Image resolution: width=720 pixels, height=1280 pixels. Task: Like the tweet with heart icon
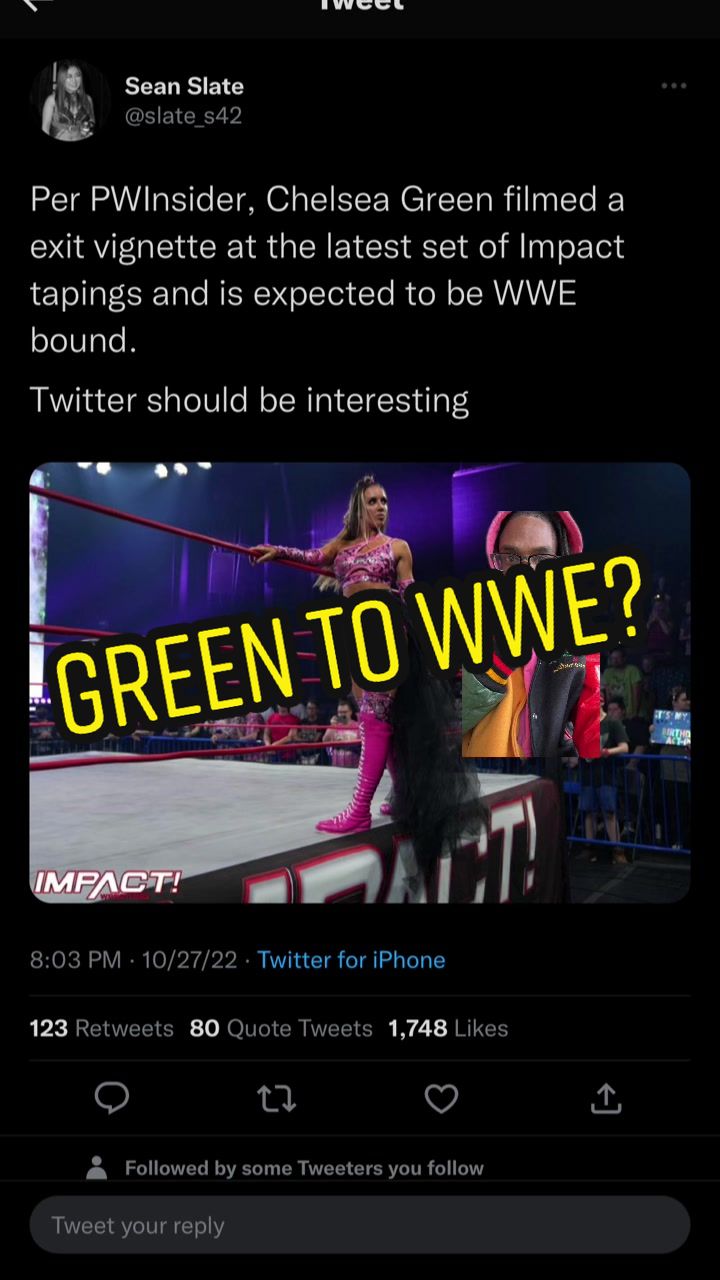pyautogui.click(x=441, y=1099)
